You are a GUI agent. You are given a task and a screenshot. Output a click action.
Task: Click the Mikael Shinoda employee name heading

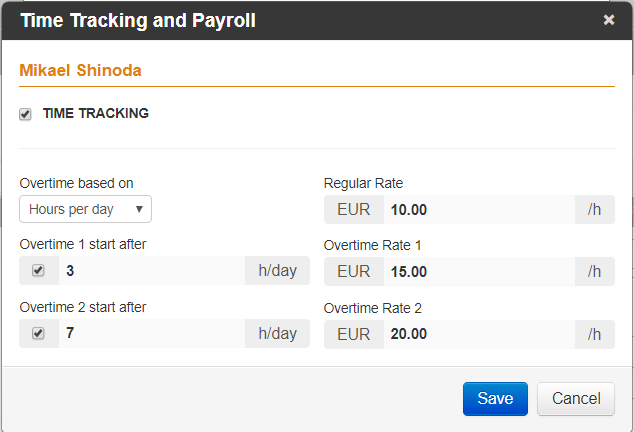(80, 70)
